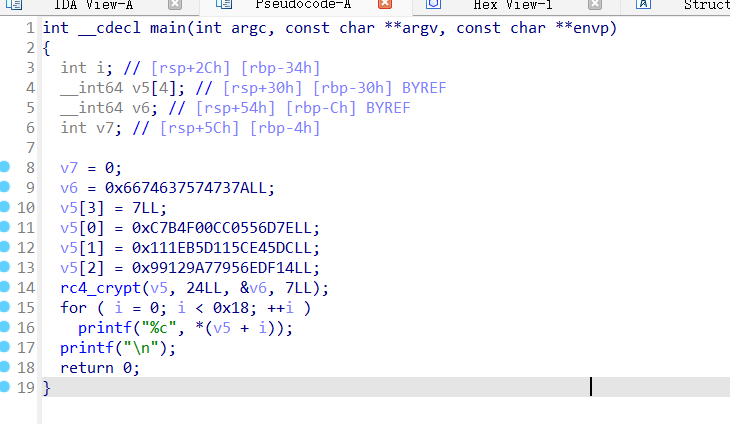
Task: Switch to the IDA View-A tab
Action: (x=94, y=5)
